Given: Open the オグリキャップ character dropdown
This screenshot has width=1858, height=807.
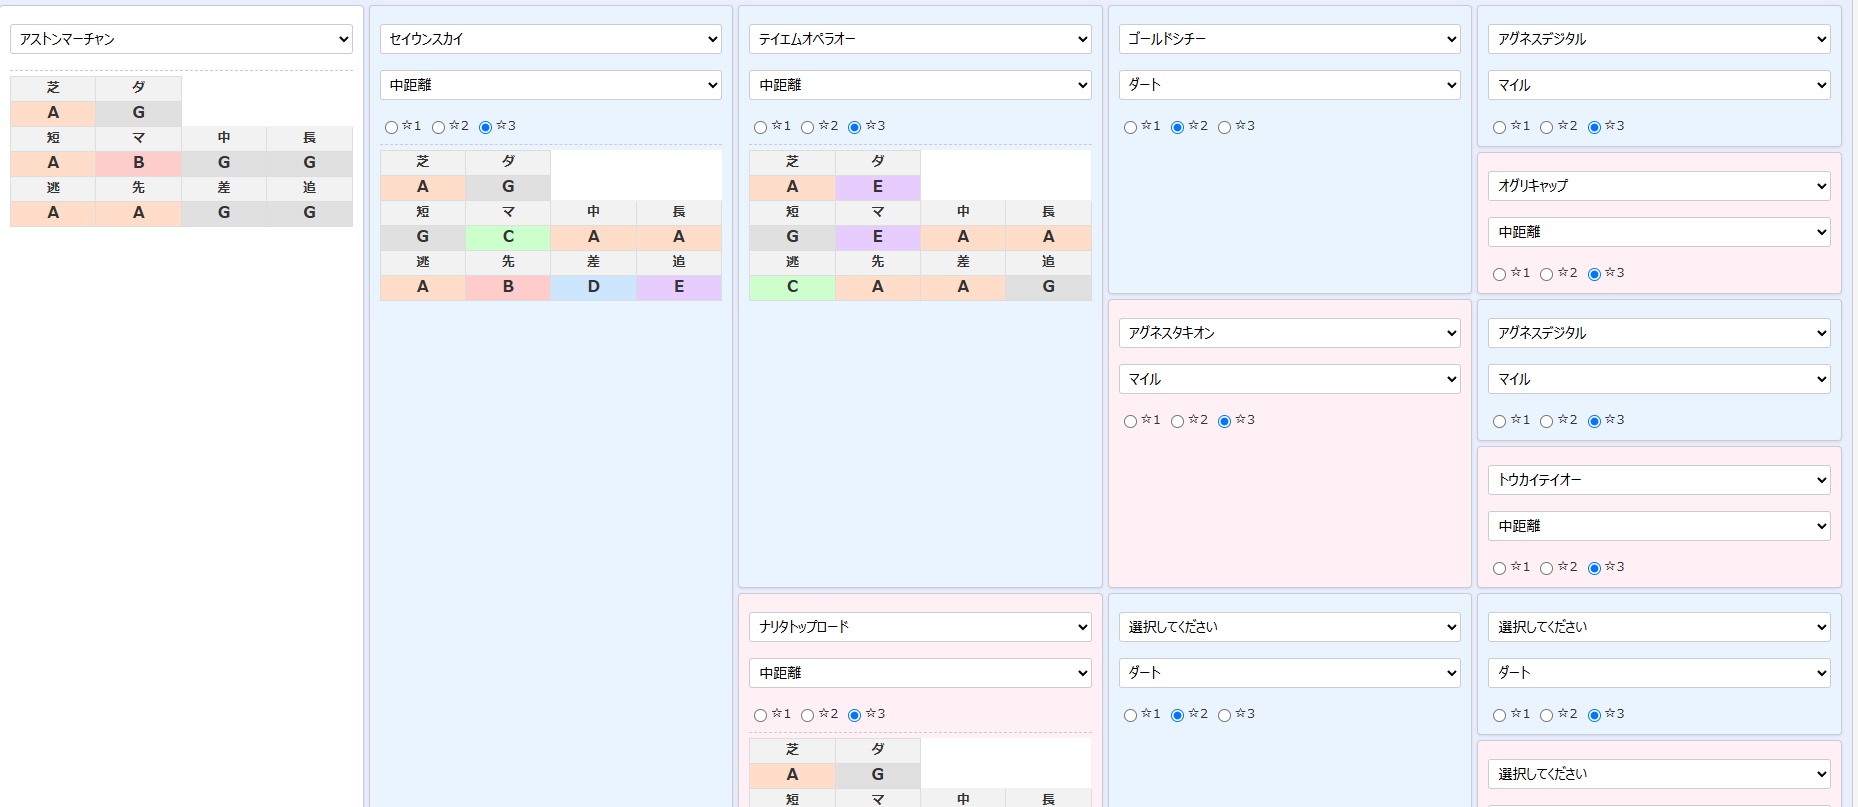Looking at the screenshot, I should [1659, 186].
